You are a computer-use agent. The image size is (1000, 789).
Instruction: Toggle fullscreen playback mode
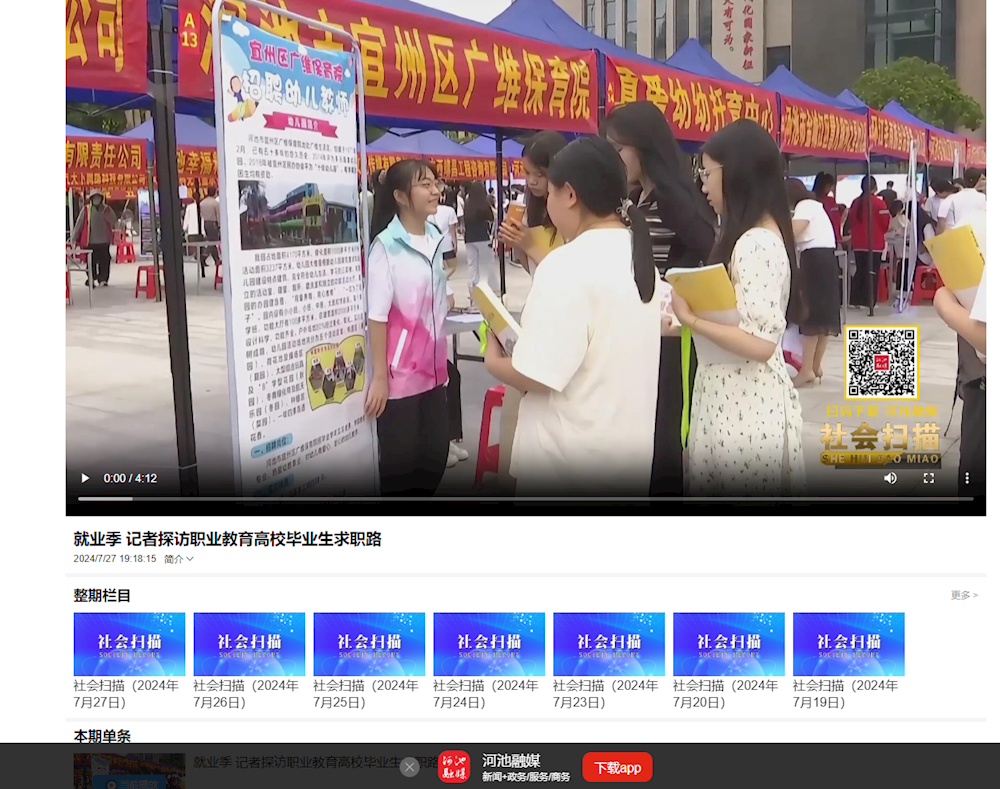click(928, 478)
